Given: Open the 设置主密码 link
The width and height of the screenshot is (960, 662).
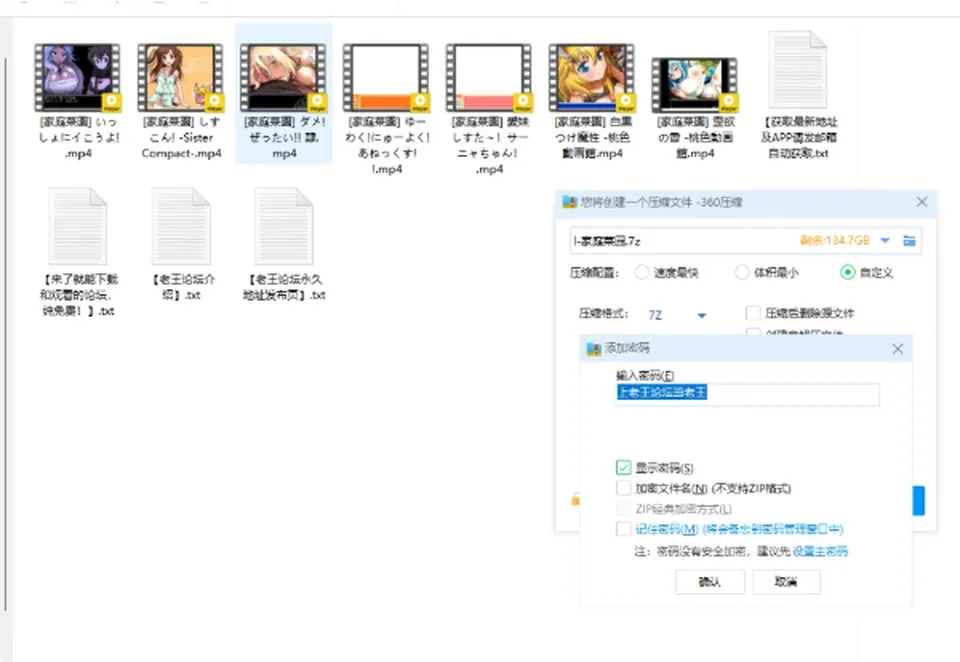Looking at the screenshot, I should pyautogui.click(x=820, y=551).
